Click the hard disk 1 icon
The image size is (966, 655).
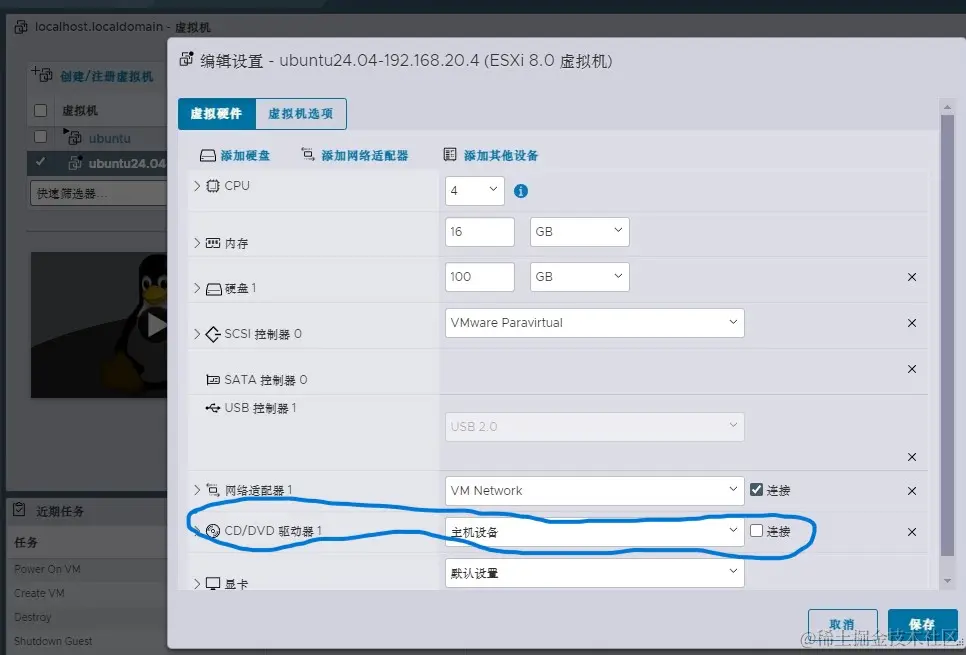(x=213, y=289)
